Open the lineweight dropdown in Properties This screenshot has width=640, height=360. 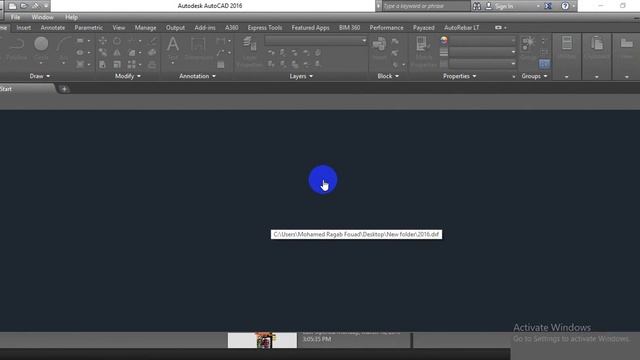pyautogui.click(x=482, y=52)
